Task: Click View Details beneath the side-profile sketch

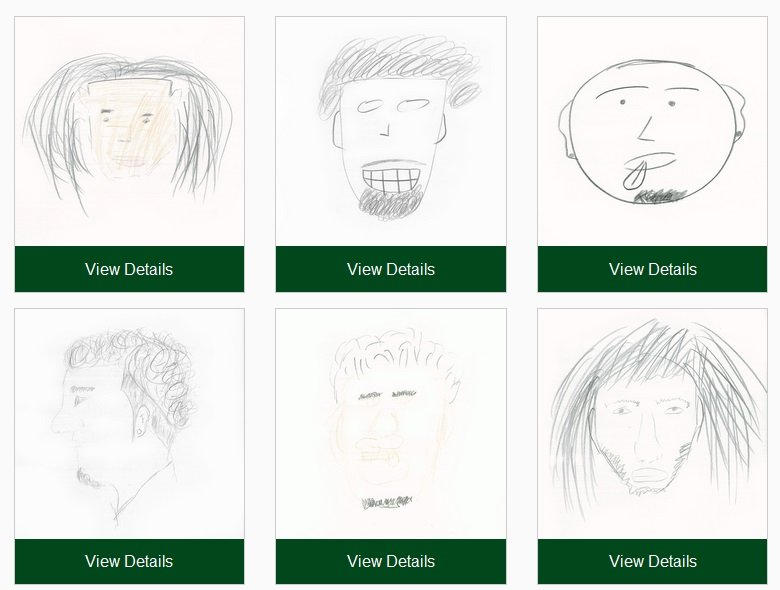Action: pyautogui.click(x=129, y=561)
